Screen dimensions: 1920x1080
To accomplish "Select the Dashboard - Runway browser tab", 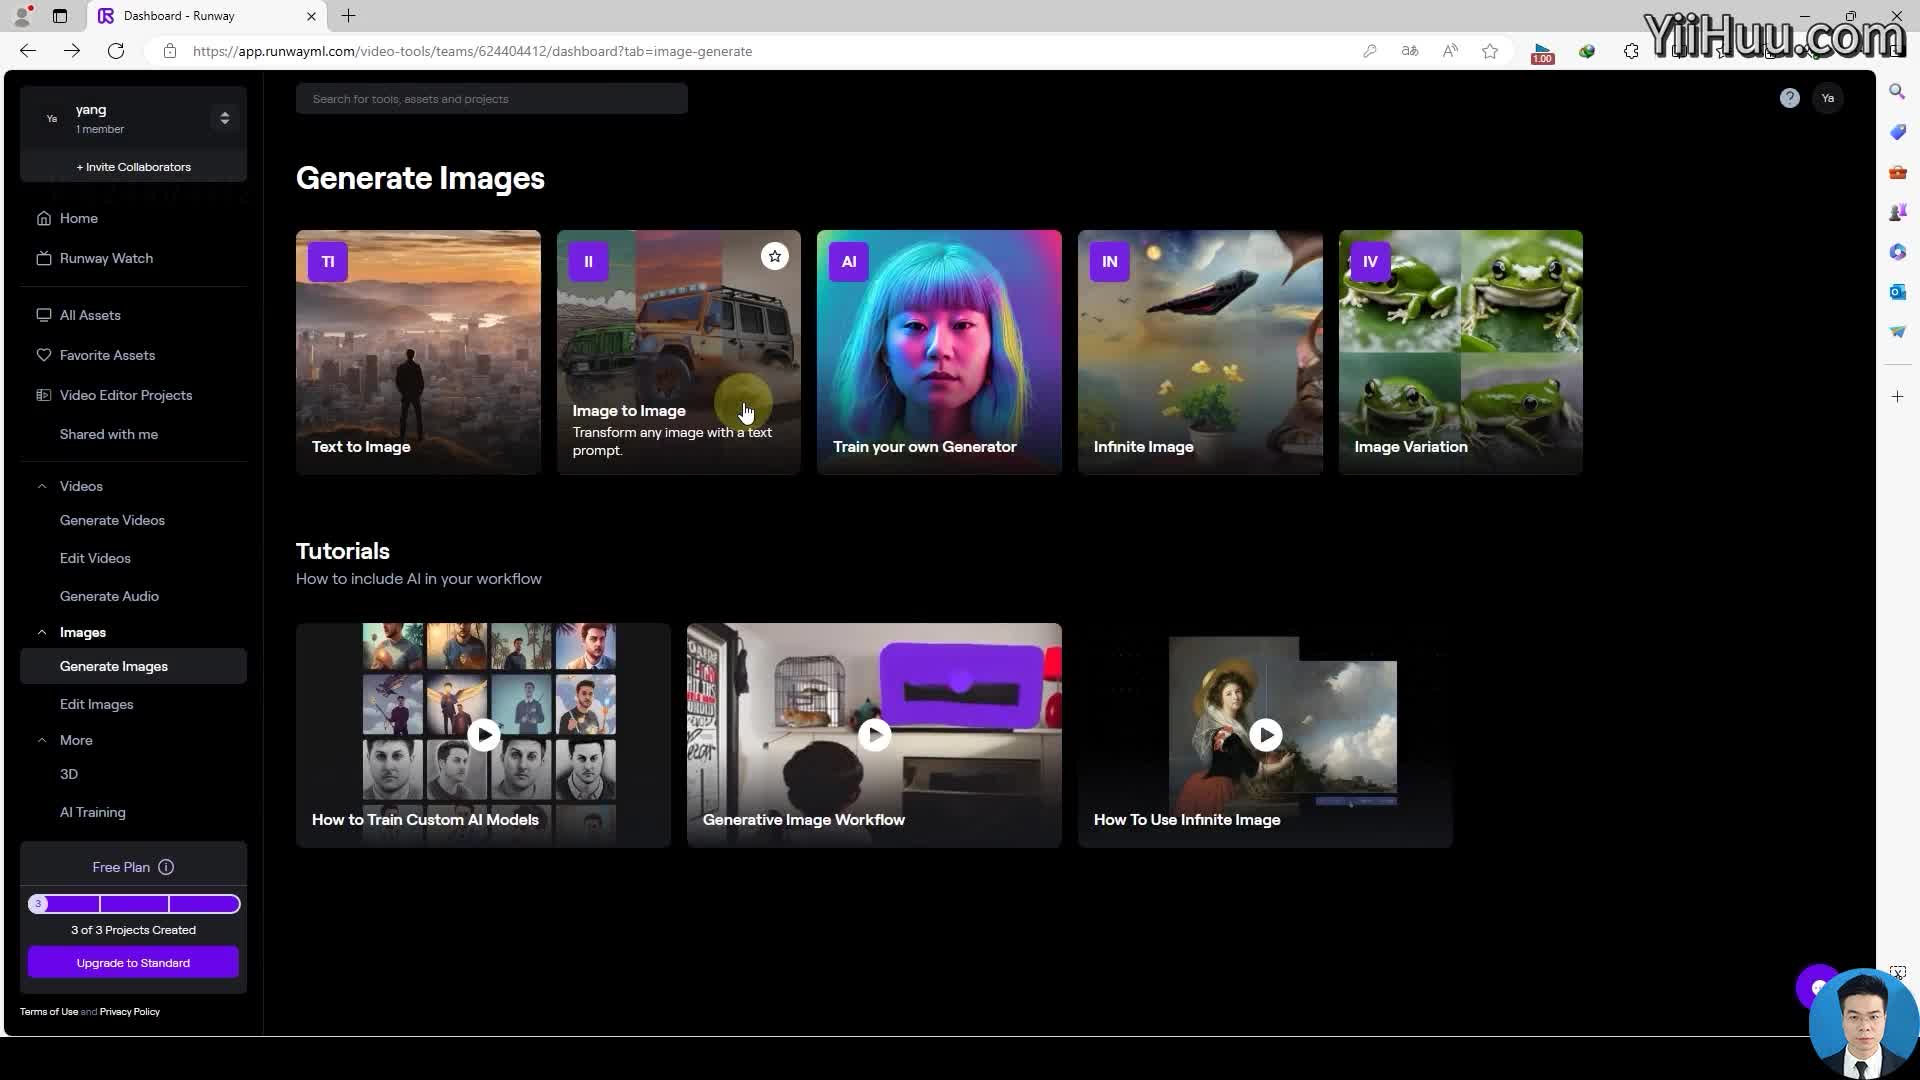I will (x=205, y=16).
